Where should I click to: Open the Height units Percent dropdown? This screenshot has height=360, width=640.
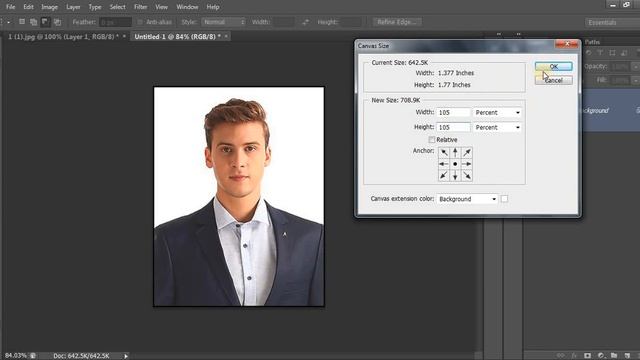point(497,127)
